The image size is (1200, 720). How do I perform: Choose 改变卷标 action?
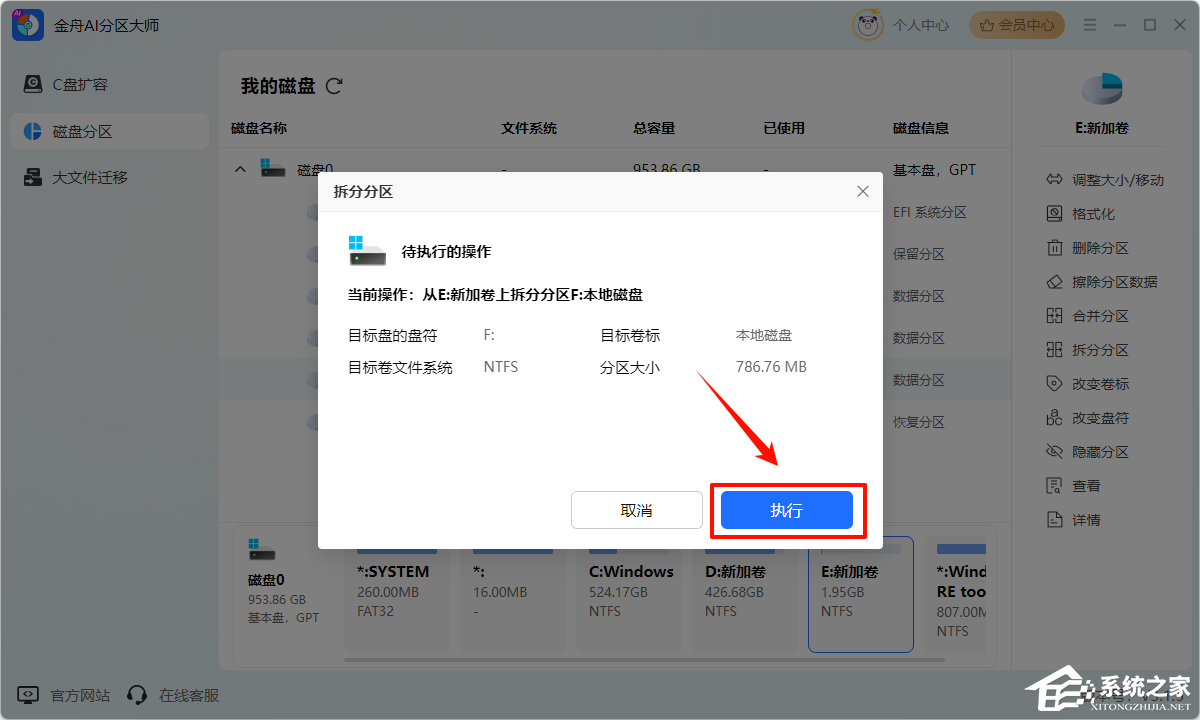(1087, 384)
